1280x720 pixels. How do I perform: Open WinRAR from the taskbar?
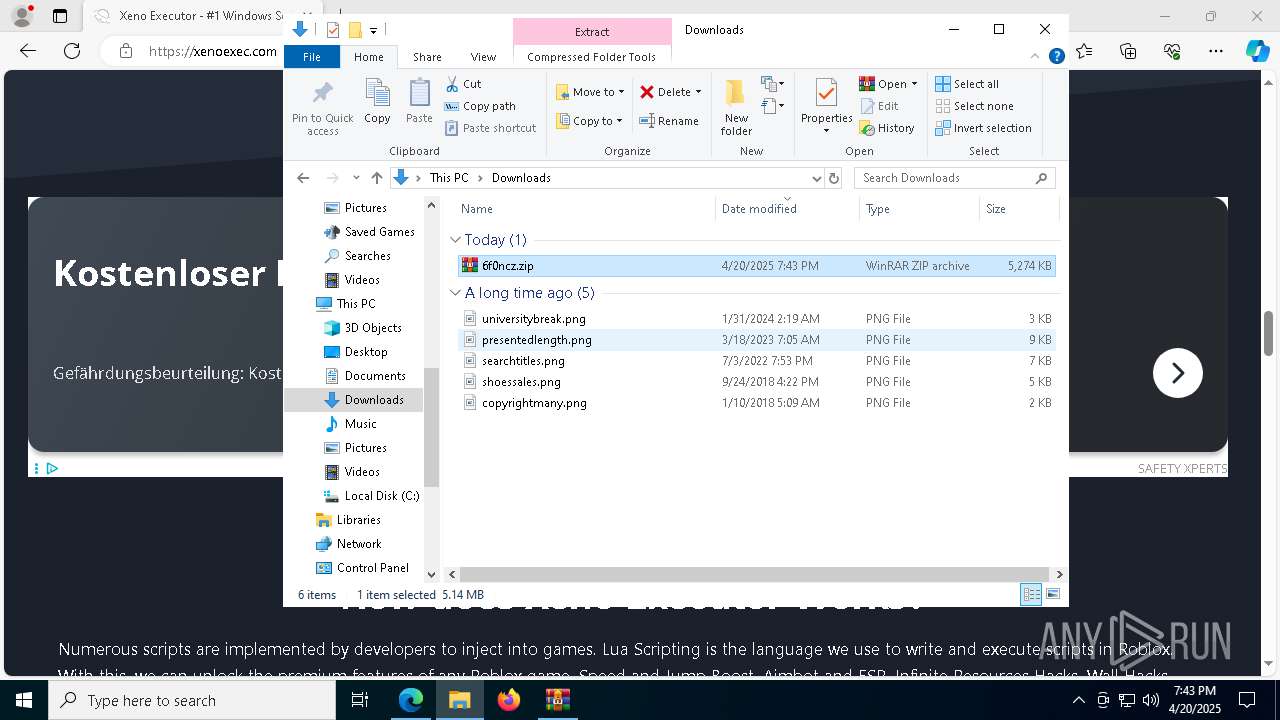[557, 700]
